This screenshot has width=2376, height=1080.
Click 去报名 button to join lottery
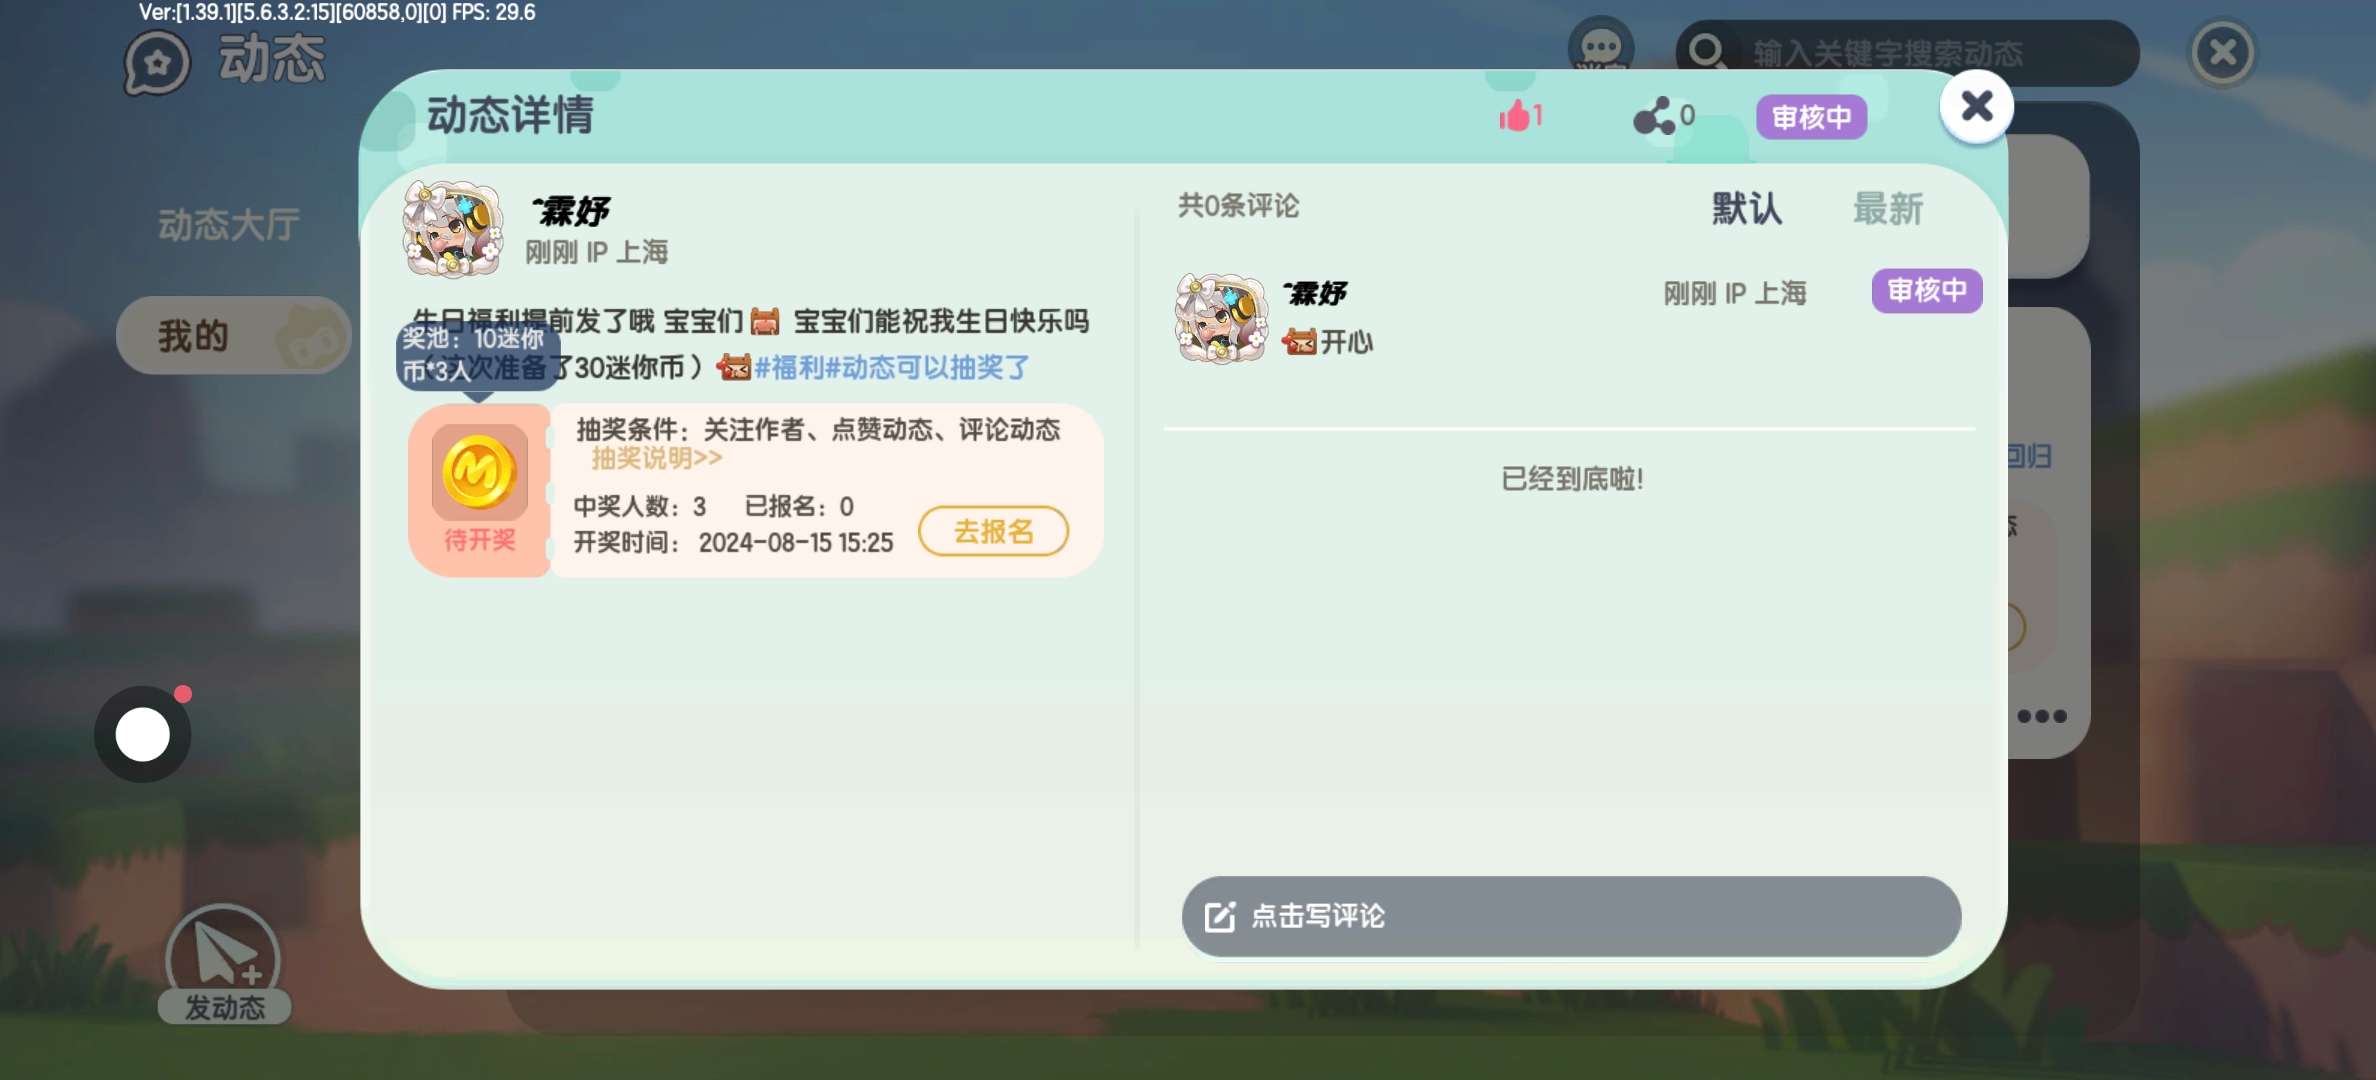point(993,531)
